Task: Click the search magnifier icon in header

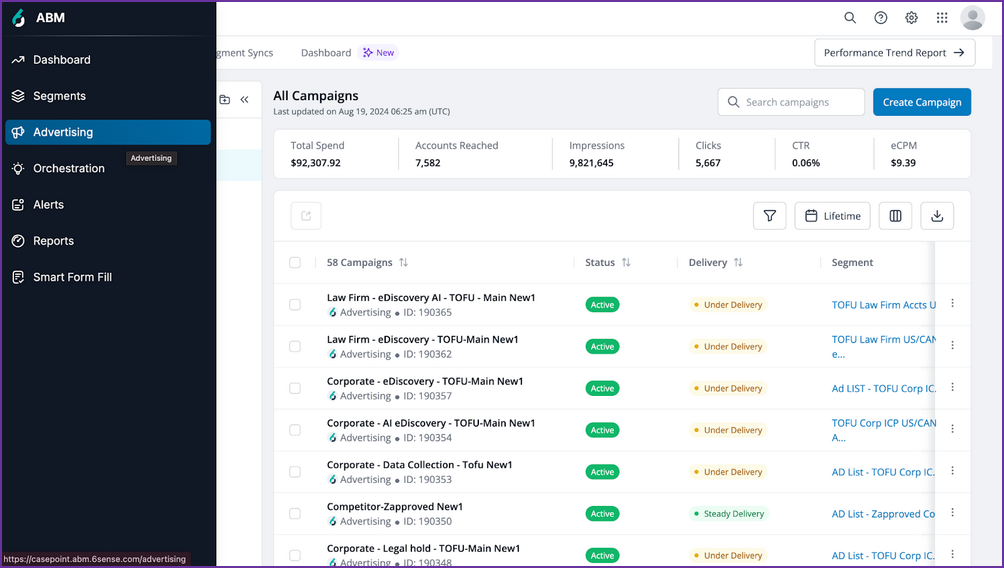Action: click(x=850, y=18)
